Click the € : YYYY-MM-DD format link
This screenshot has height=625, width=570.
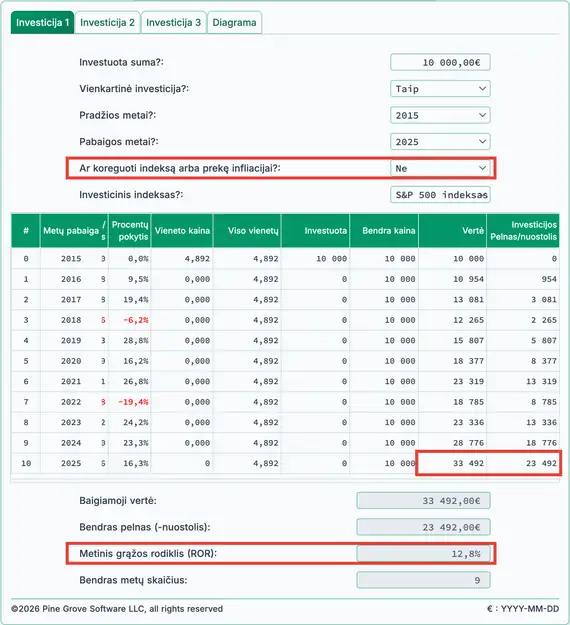[523, 609]
